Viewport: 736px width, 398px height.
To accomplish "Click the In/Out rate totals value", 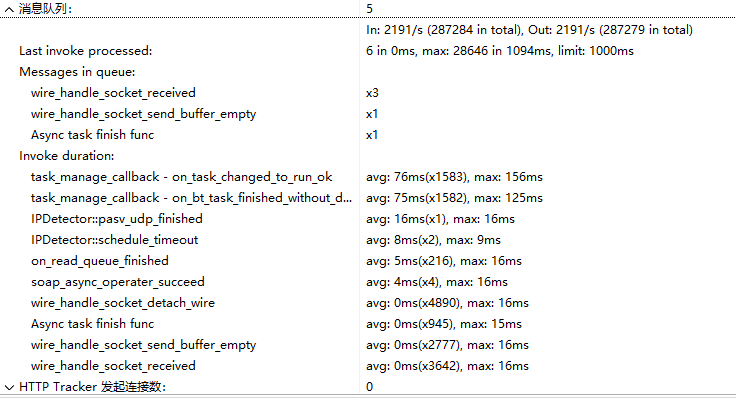I will click(529, 30).
